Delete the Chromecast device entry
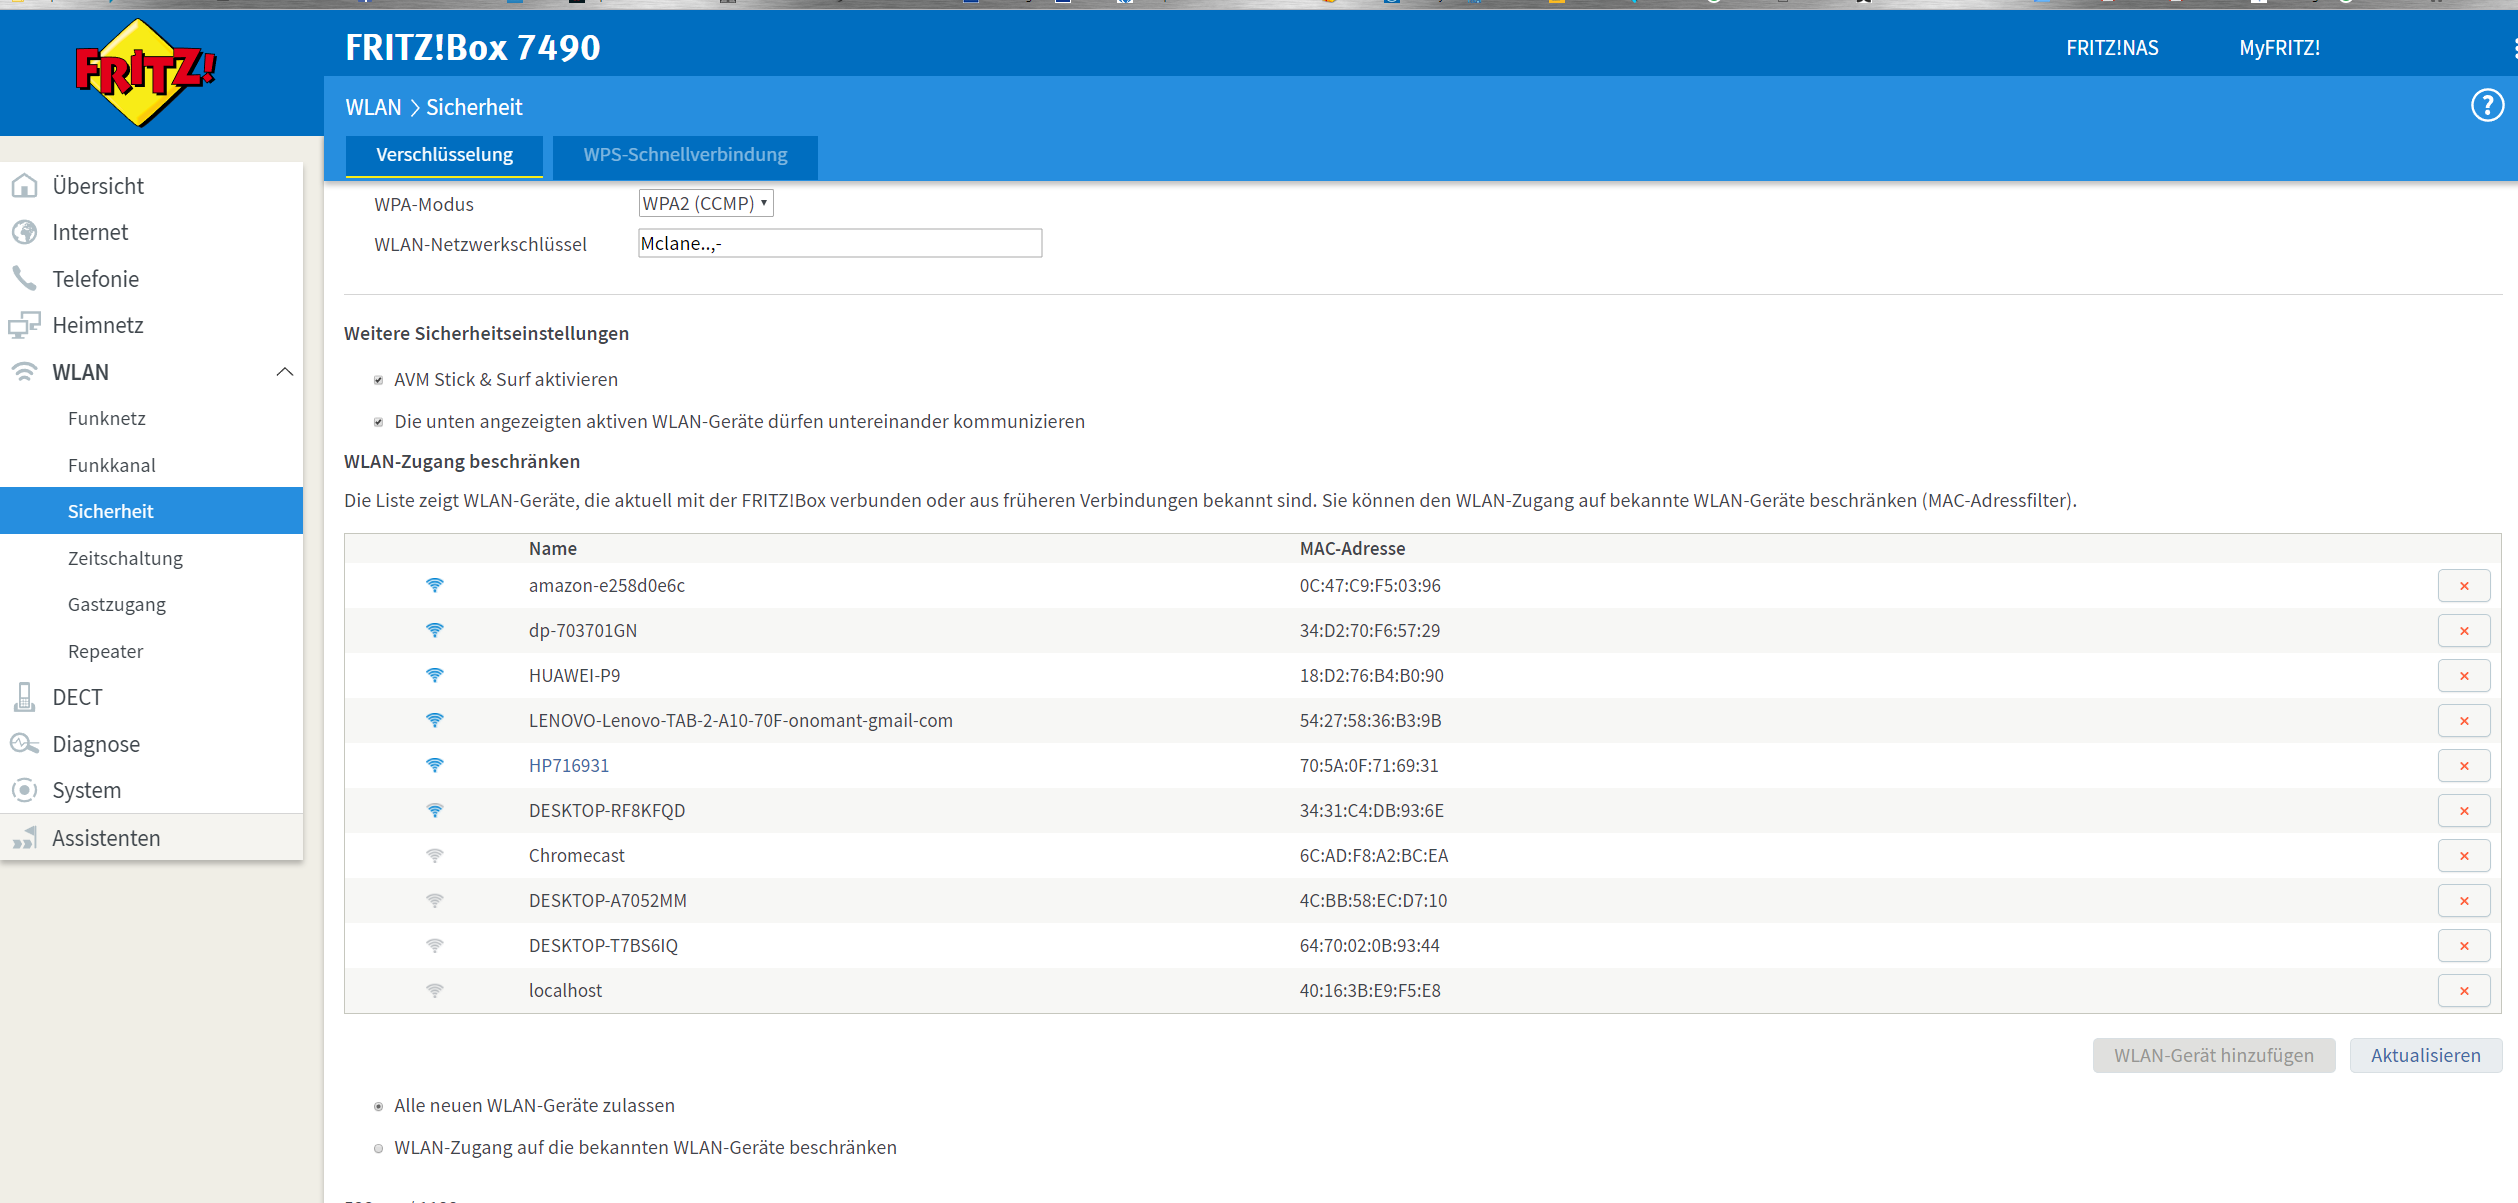This screenshot has width=2518, height=1203. coord(2464,856)
